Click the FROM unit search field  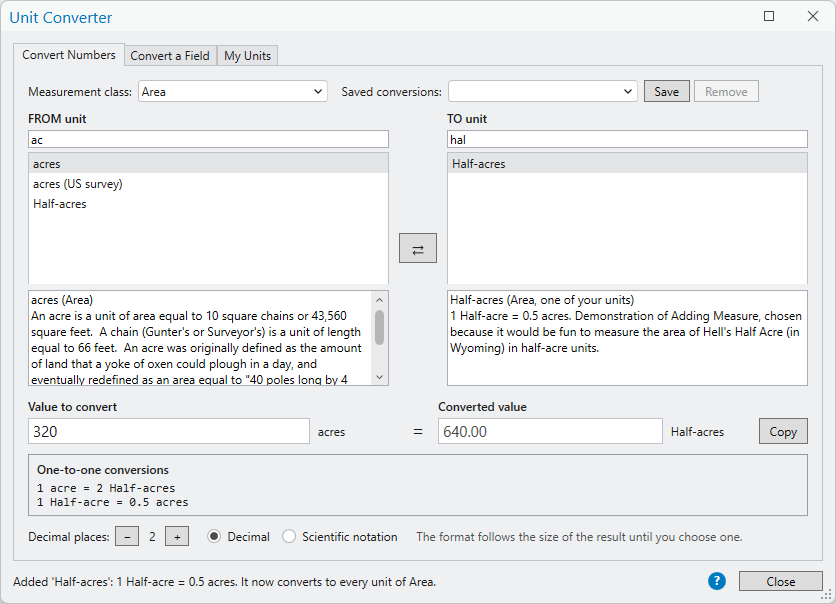click(x=208, y=139)
